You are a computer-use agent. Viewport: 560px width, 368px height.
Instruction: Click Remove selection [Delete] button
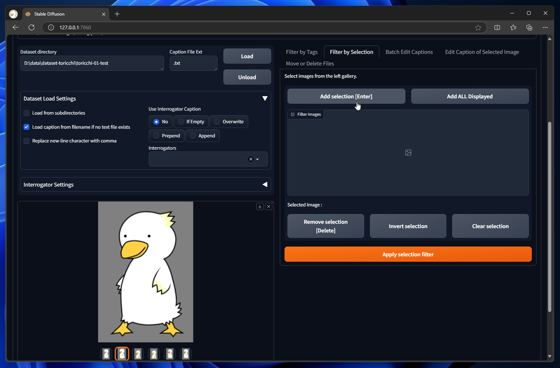pyautogui.click(x=325, y=226)
